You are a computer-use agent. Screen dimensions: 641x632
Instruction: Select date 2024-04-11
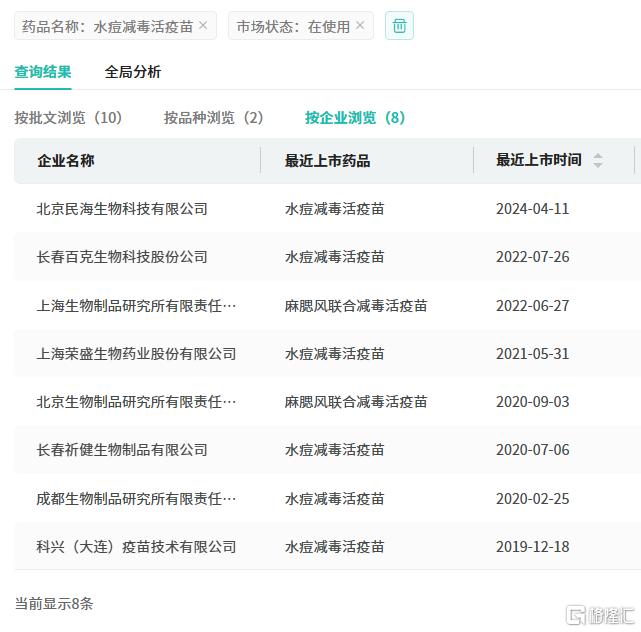pyautogui.click(x=533, y=209)
